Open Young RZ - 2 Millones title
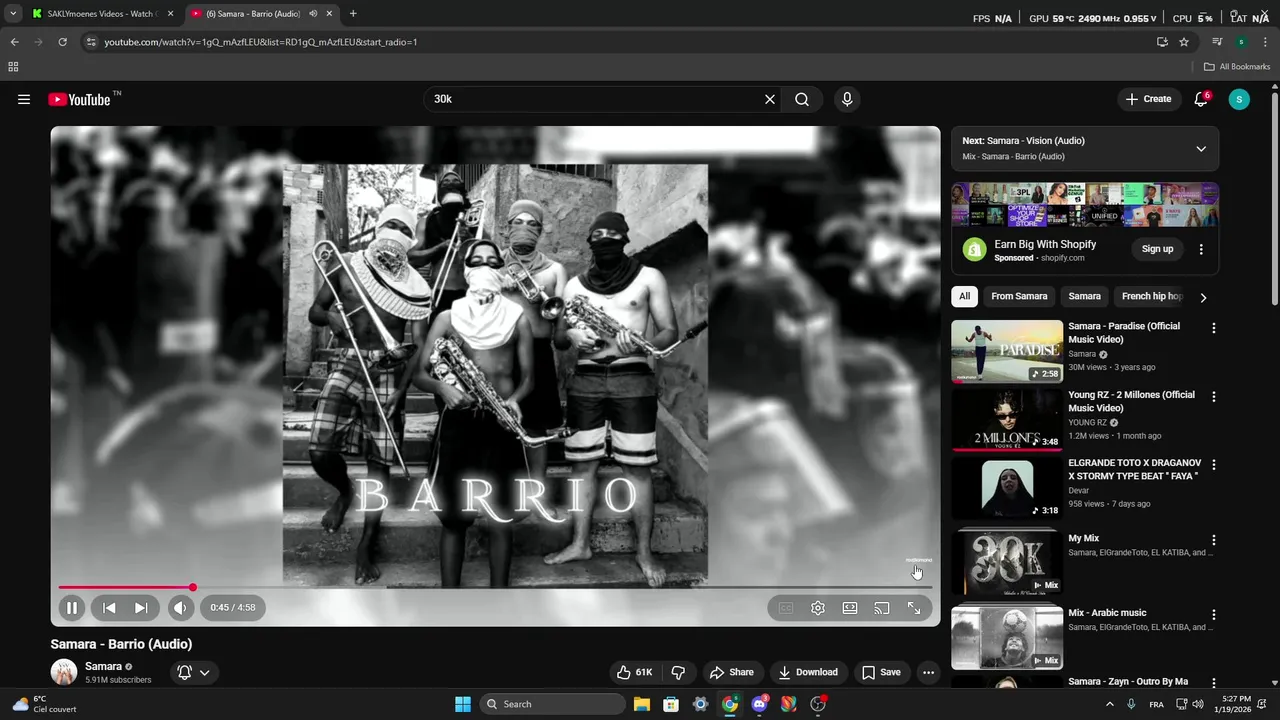This screenshot has height=720, width=1280. coord(1131,401)
